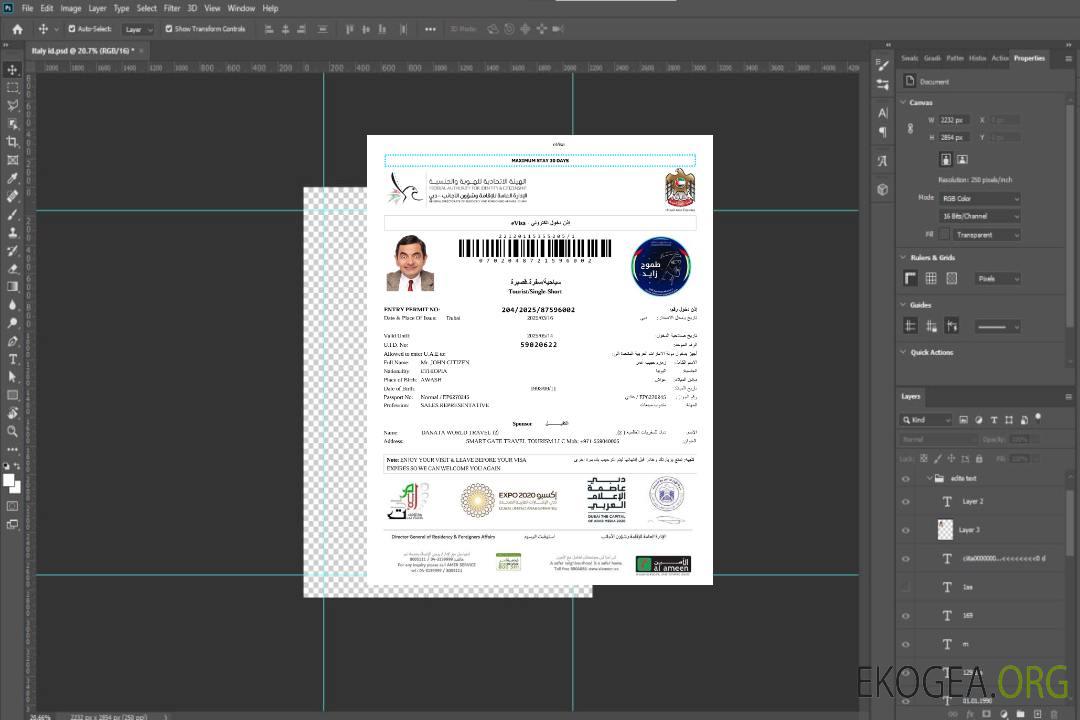Open the Layers panel menu

(1068, 397)
